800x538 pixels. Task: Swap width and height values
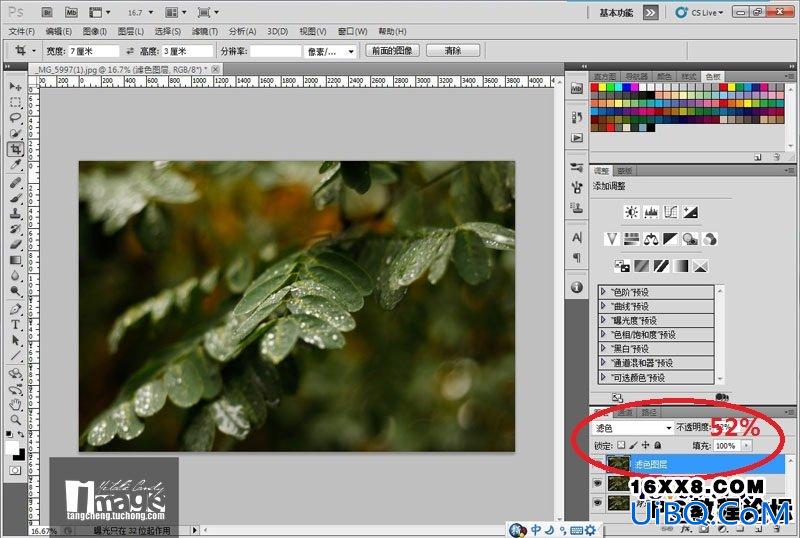coord(130,51)
